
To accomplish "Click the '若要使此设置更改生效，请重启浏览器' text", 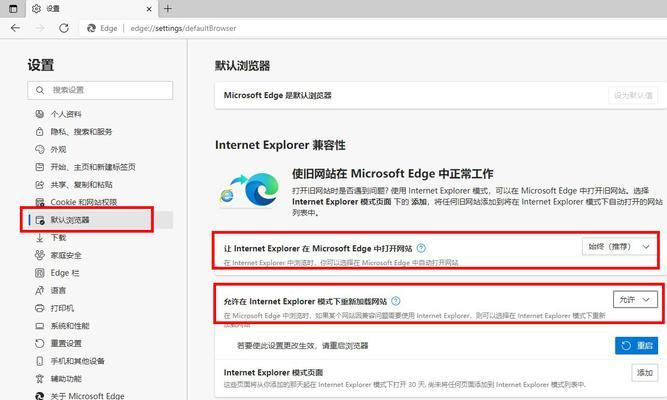I will coord(302,346).
